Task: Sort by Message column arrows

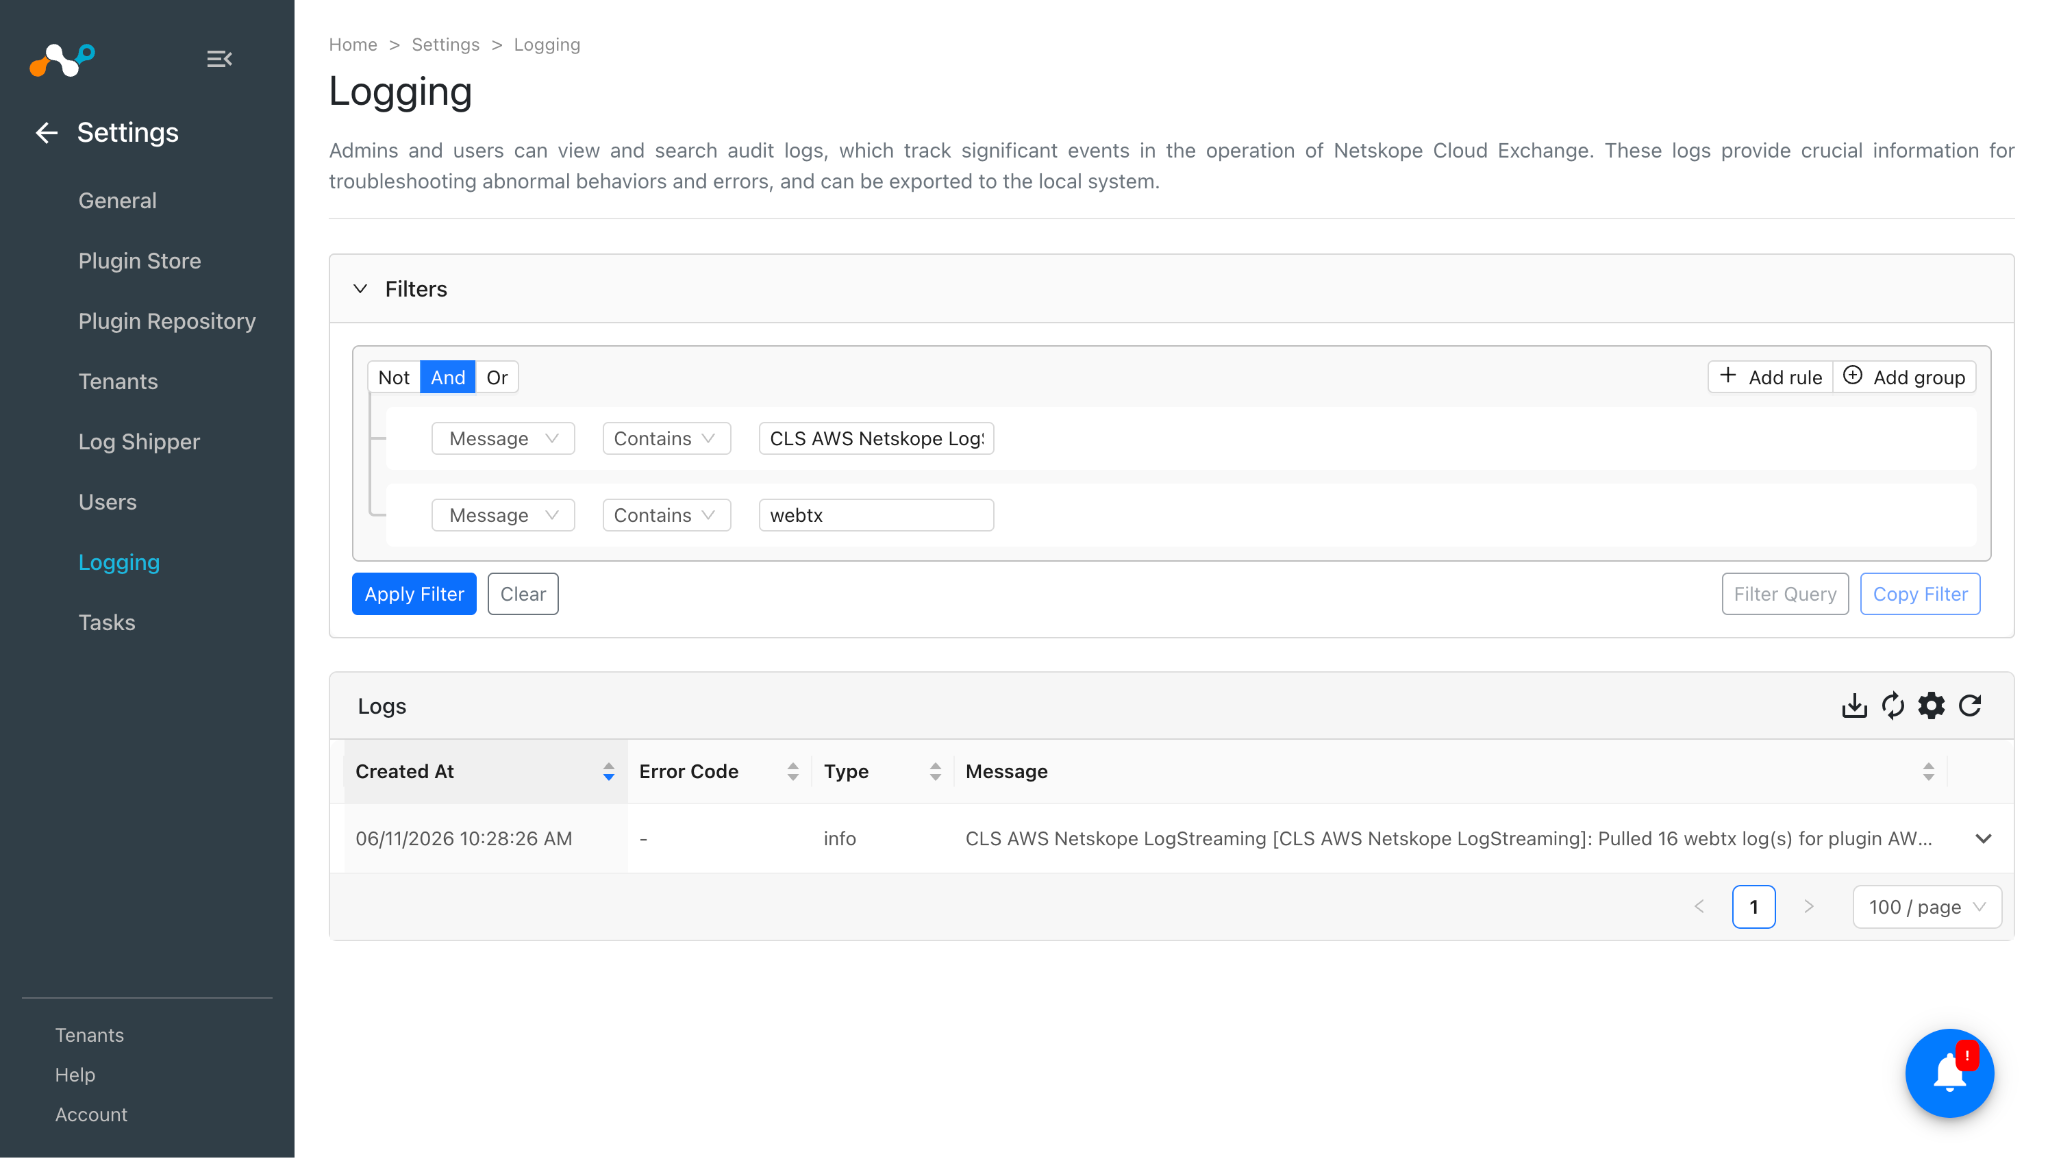Action: (1928, 772)
